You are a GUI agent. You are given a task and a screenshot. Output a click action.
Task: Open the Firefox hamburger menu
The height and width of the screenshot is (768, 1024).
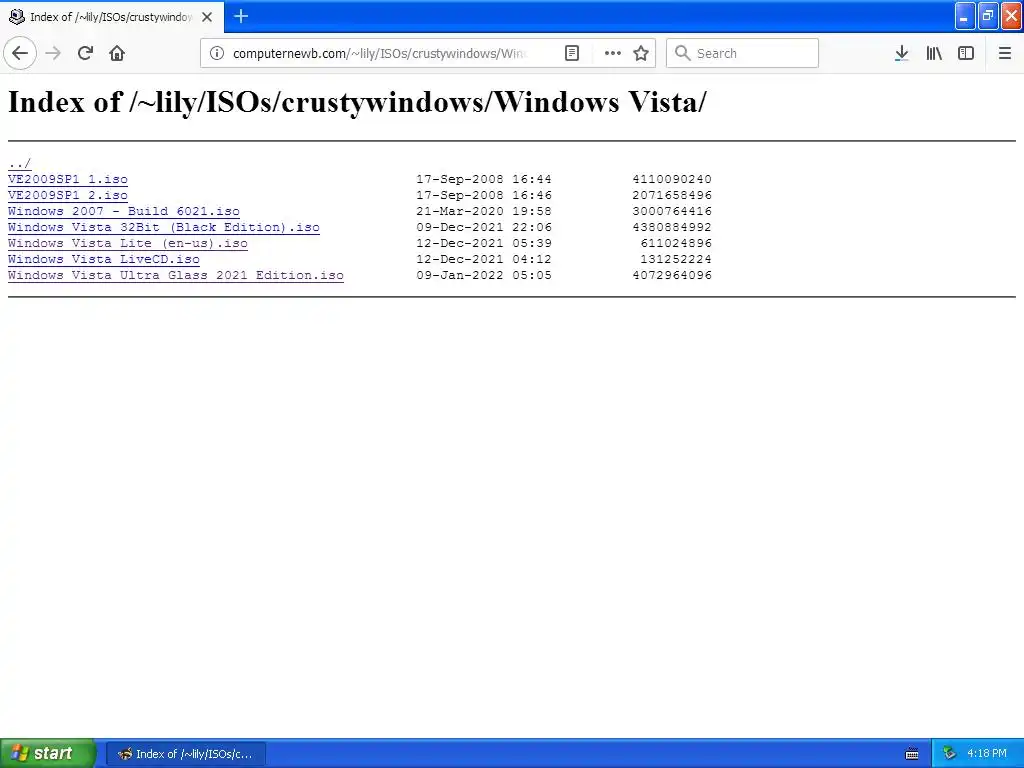tap(1005, 53)
